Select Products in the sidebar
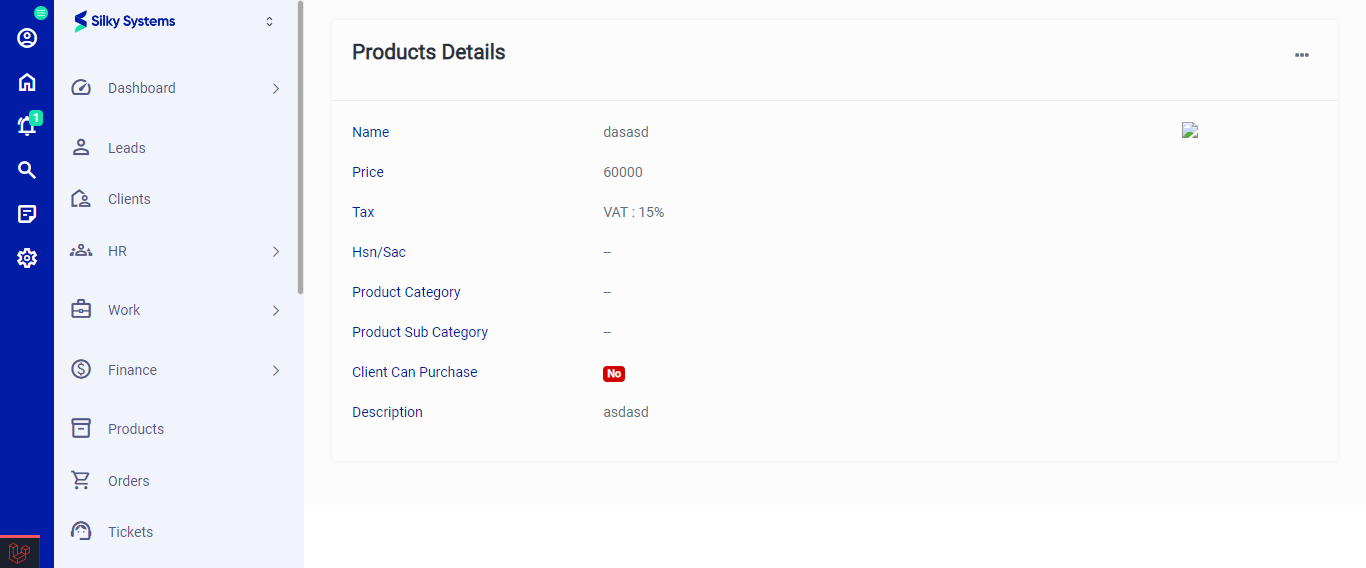This screenshot has height=568, width=1366. pyautogui.click(x=136, y=429)
